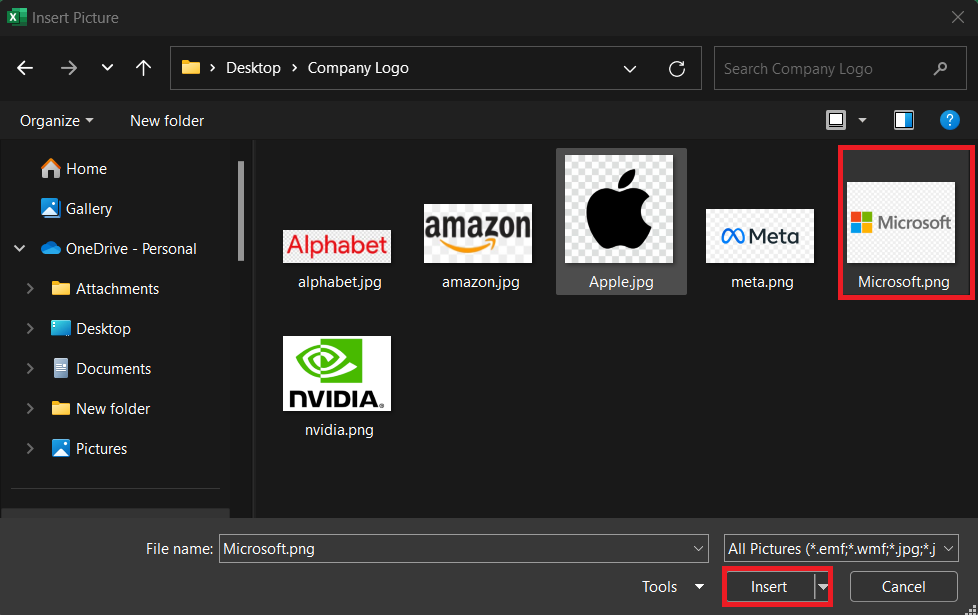The image size is (978, 615).
Task: Go back with the left arrow
Action: click(x=25, y=67)
